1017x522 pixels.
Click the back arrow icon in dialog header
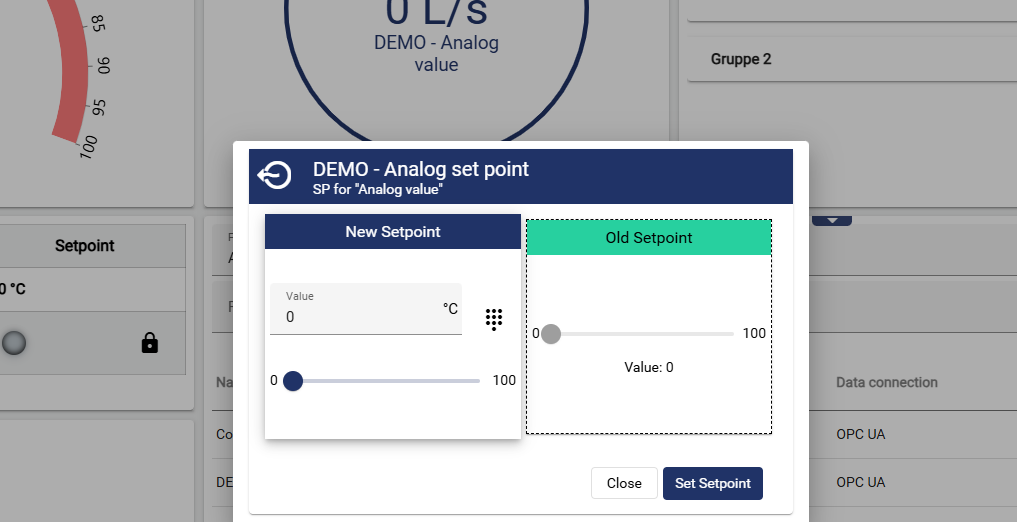274,176
